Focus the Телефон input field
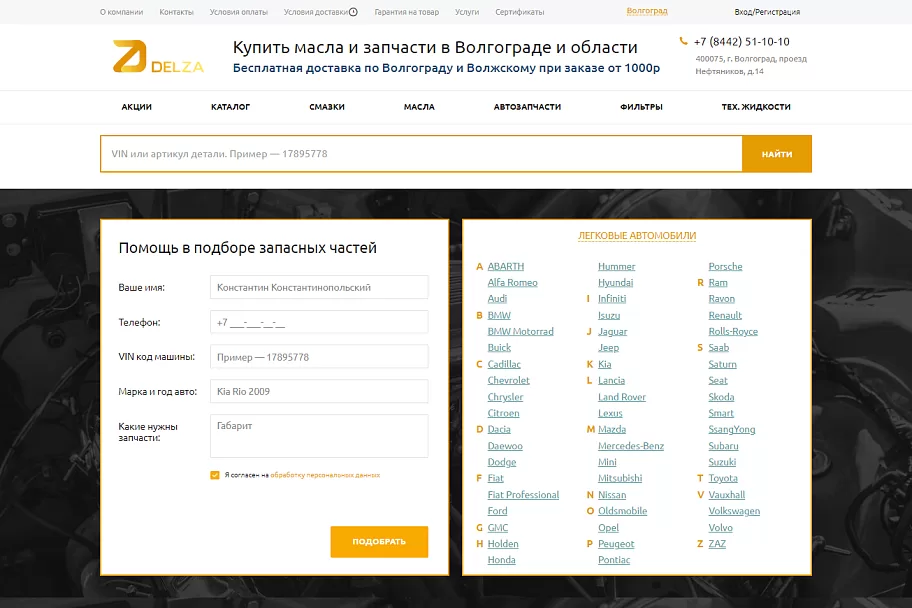Screen dimensions: 912x608 (319, 322)
